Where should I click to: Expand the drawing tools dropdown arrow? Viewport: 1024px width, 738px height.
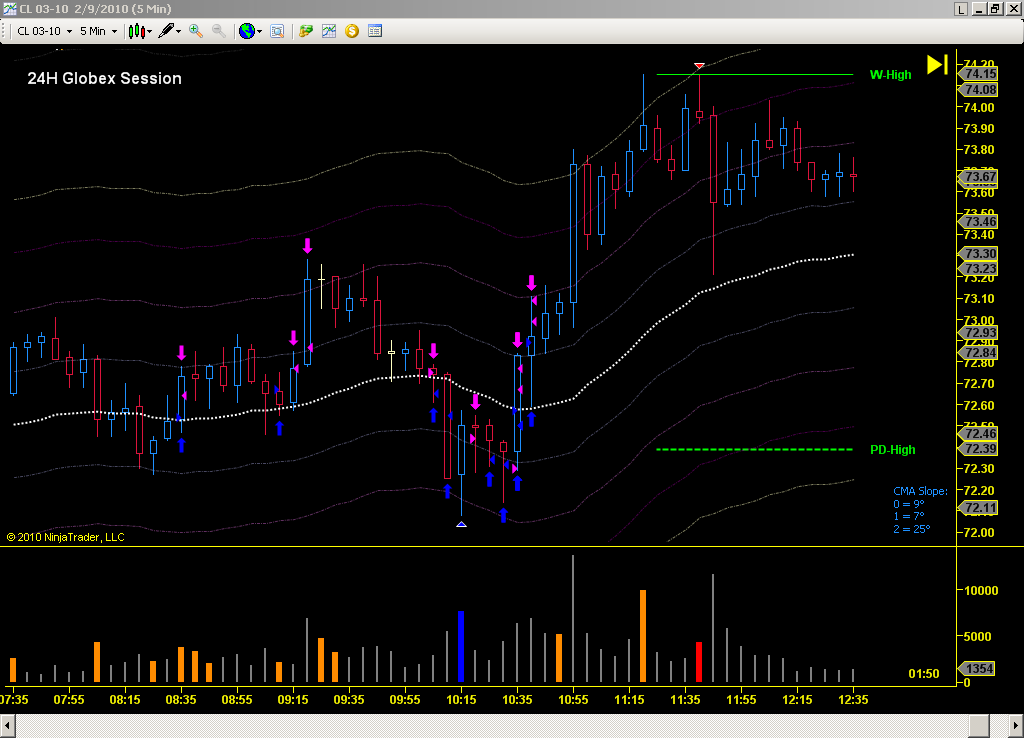coord(178,31)
